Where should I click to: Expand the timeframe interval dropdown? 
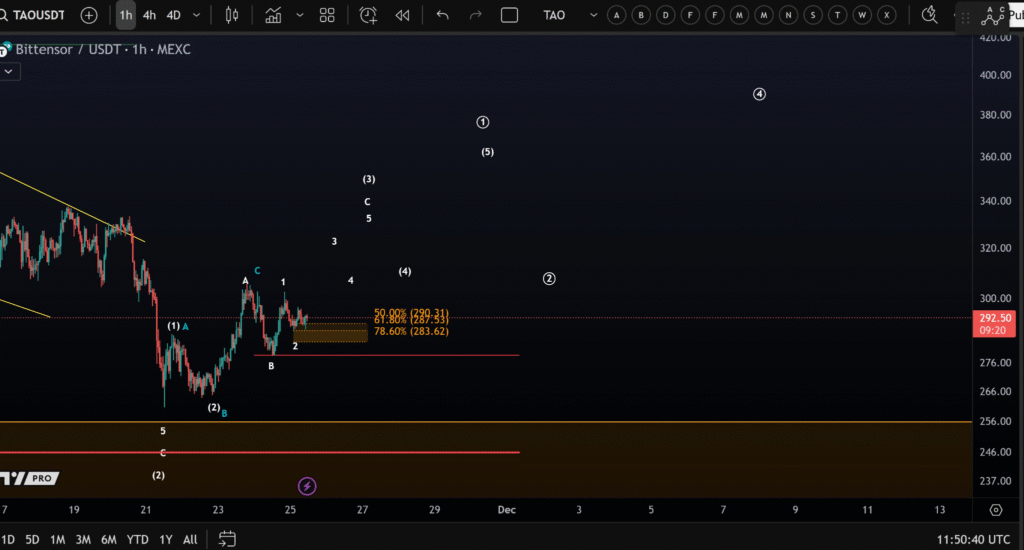[x=196, y=15]
